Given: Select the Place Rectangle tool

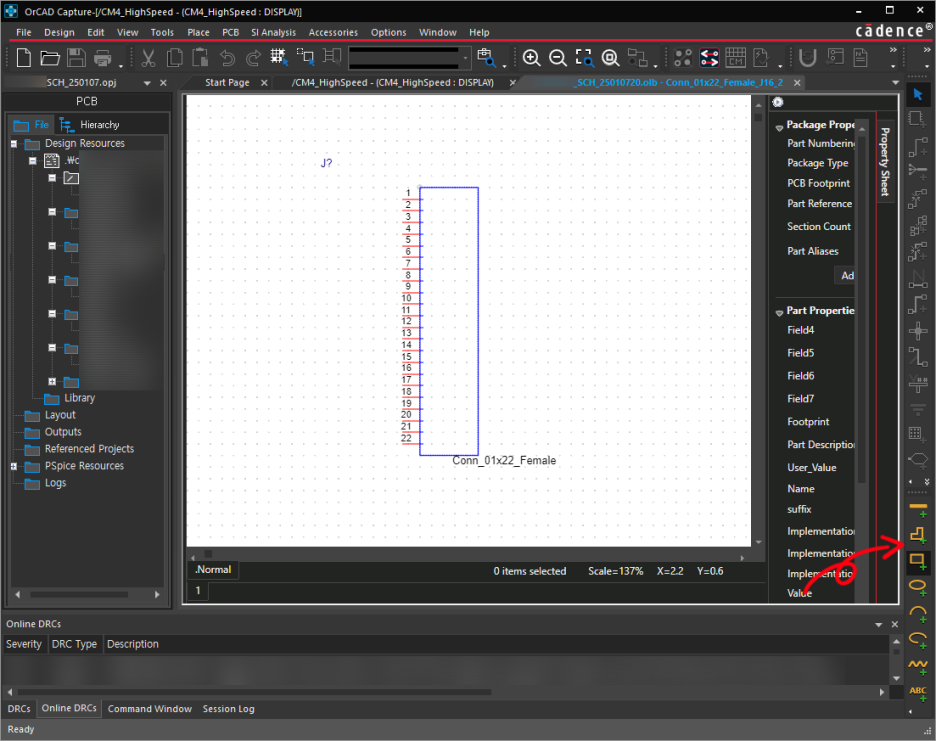Looking at the screenshot, I should pyautogui.click(x=918, y=561).
